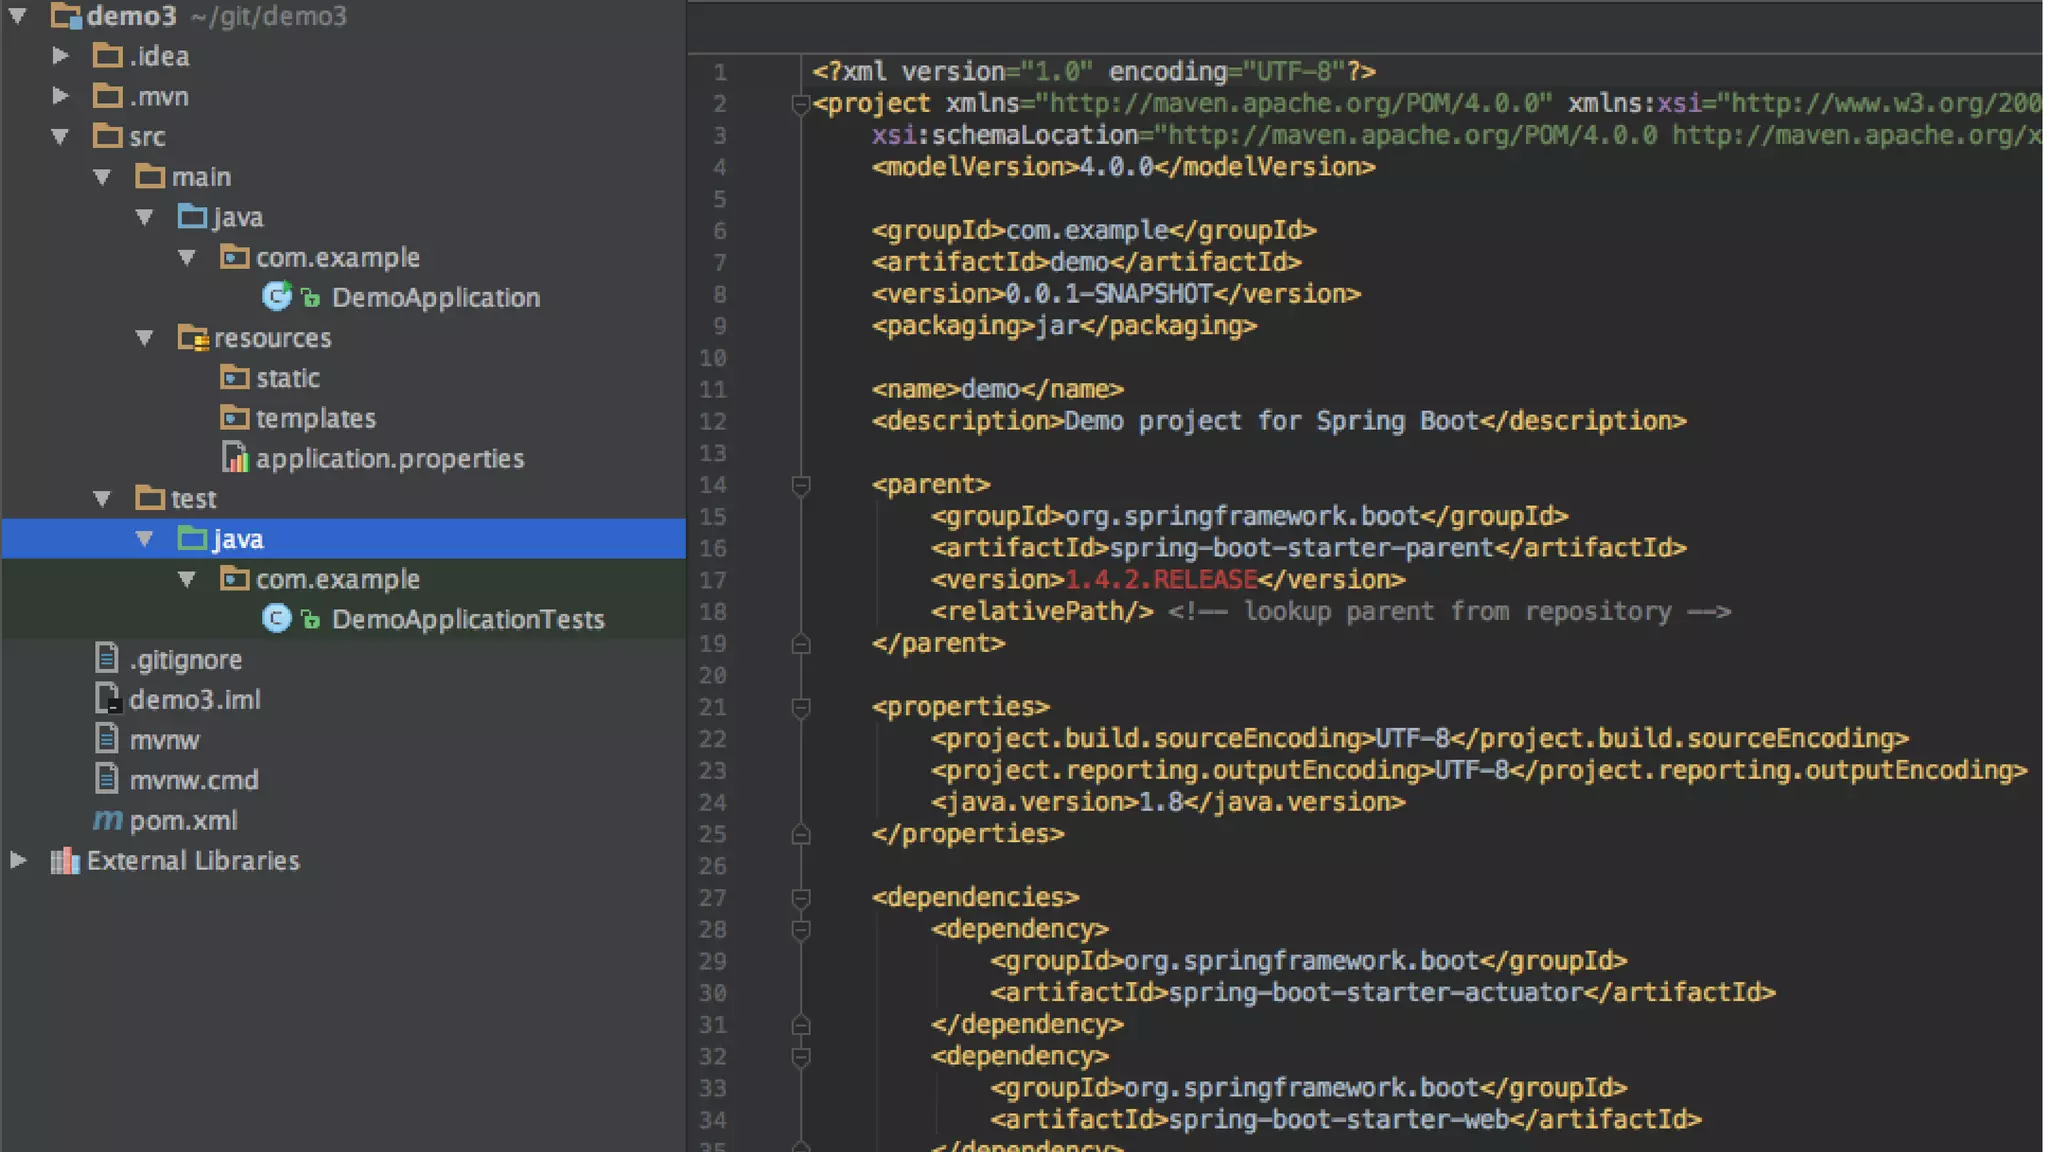2048x1152 pixels.
Task: Expand the .idea folder arrow
Action: click(60, 56)
